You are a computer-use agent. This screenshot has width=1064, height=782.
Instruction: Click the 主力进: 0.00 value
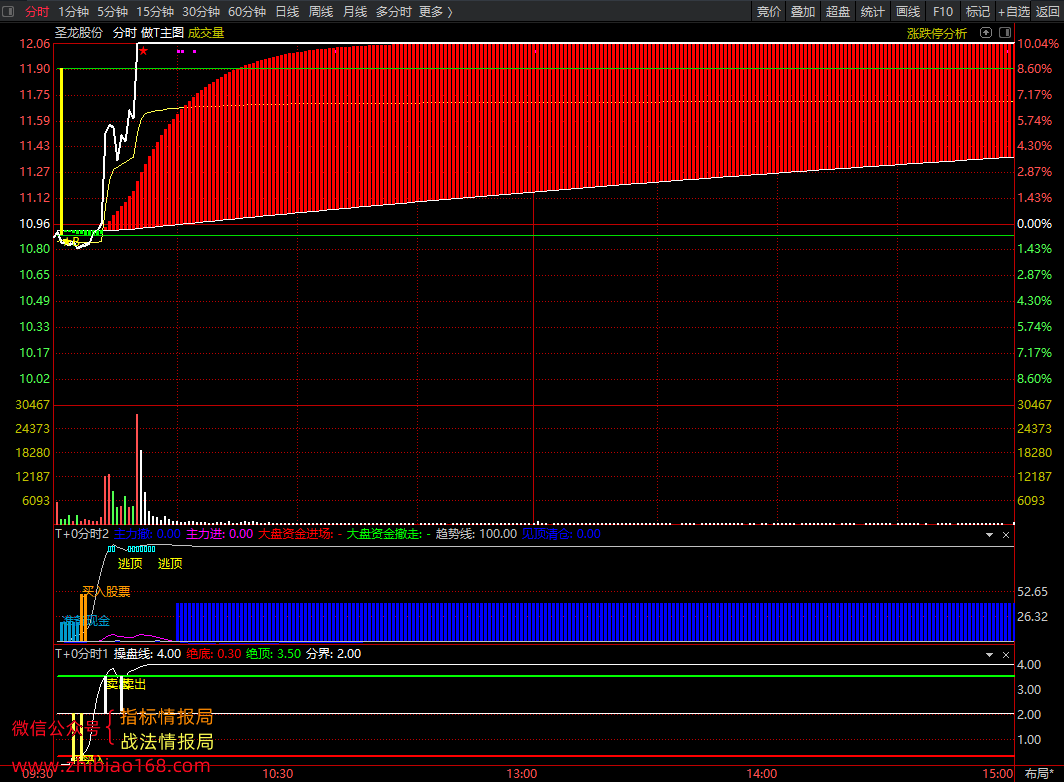[x=220, y=534]
